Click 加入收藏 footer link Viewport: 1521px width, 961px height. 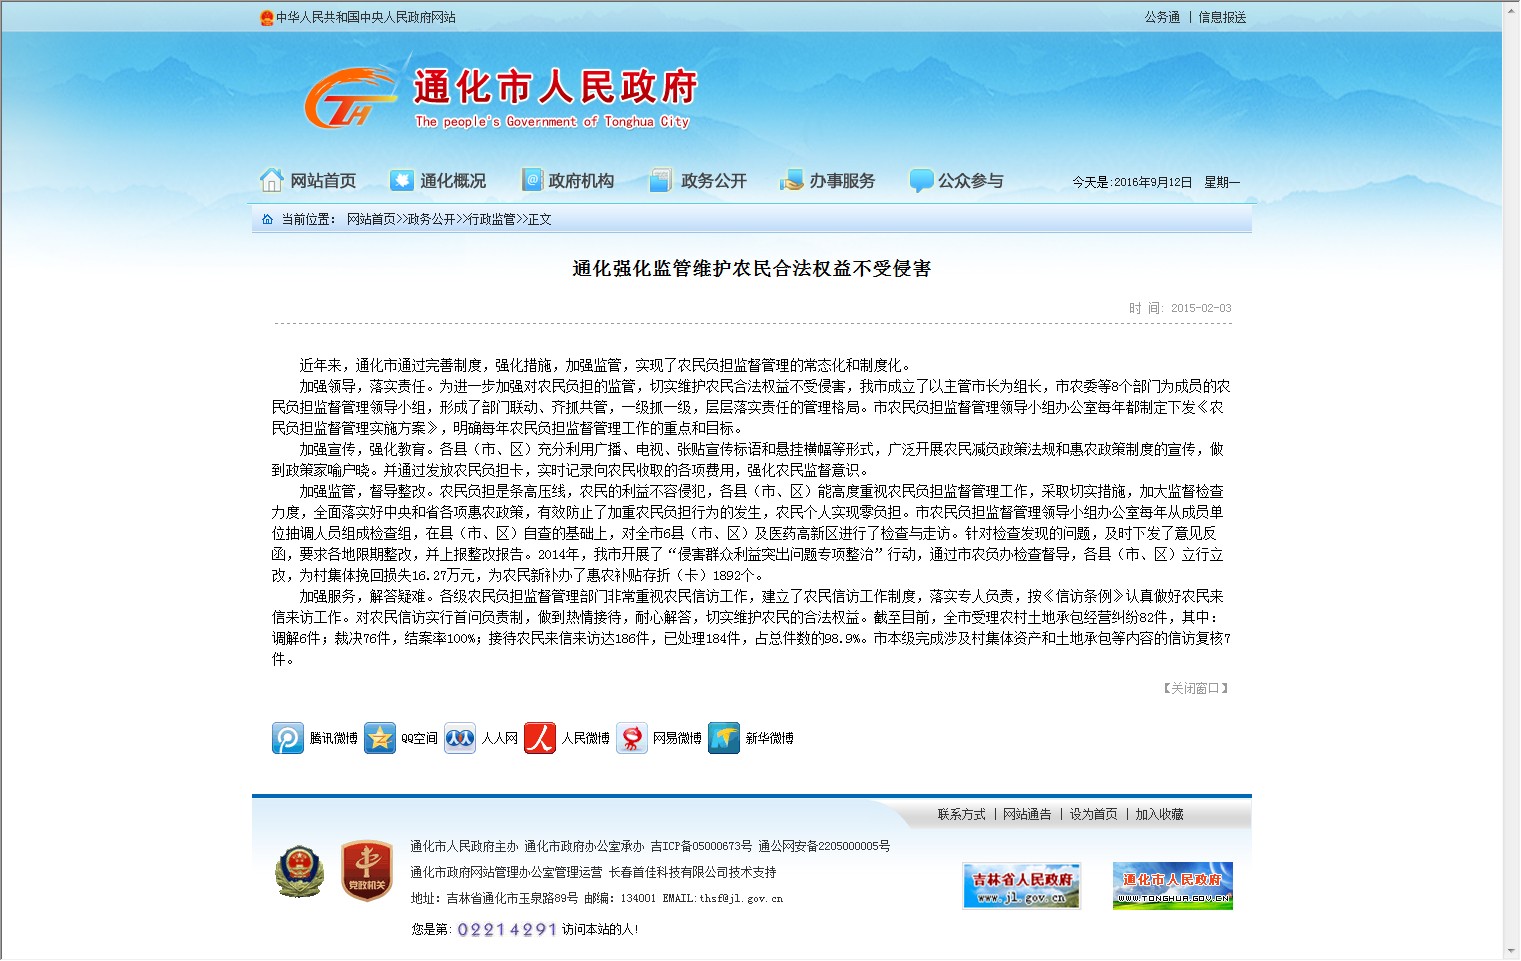tap(1159, 814)
